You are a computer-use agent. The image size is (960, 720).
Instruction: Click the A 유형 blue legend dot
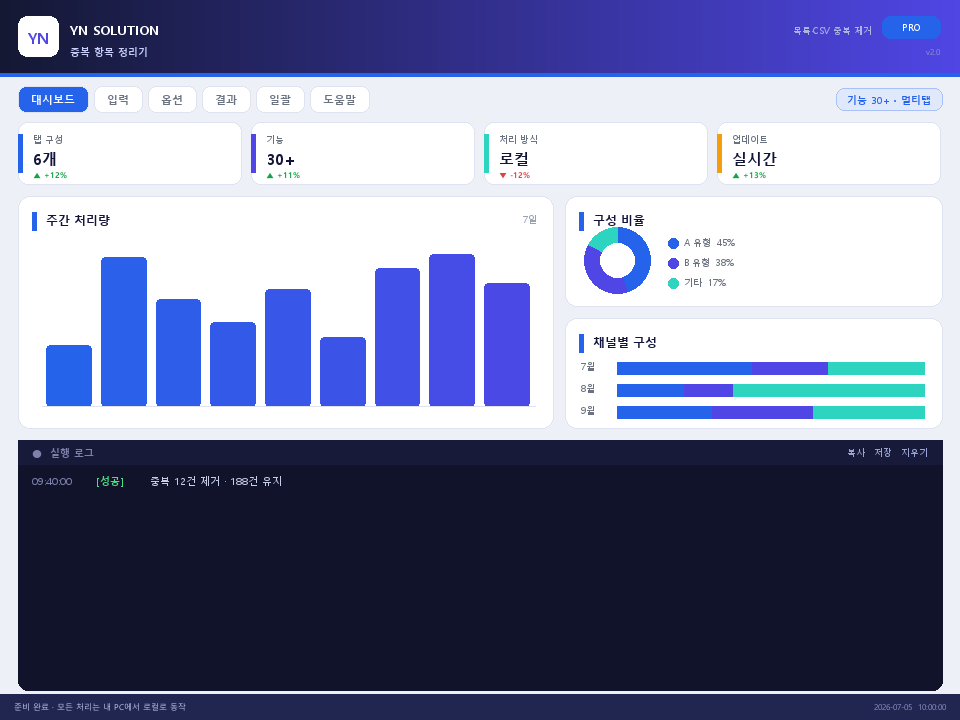click(x=673, y=244)
